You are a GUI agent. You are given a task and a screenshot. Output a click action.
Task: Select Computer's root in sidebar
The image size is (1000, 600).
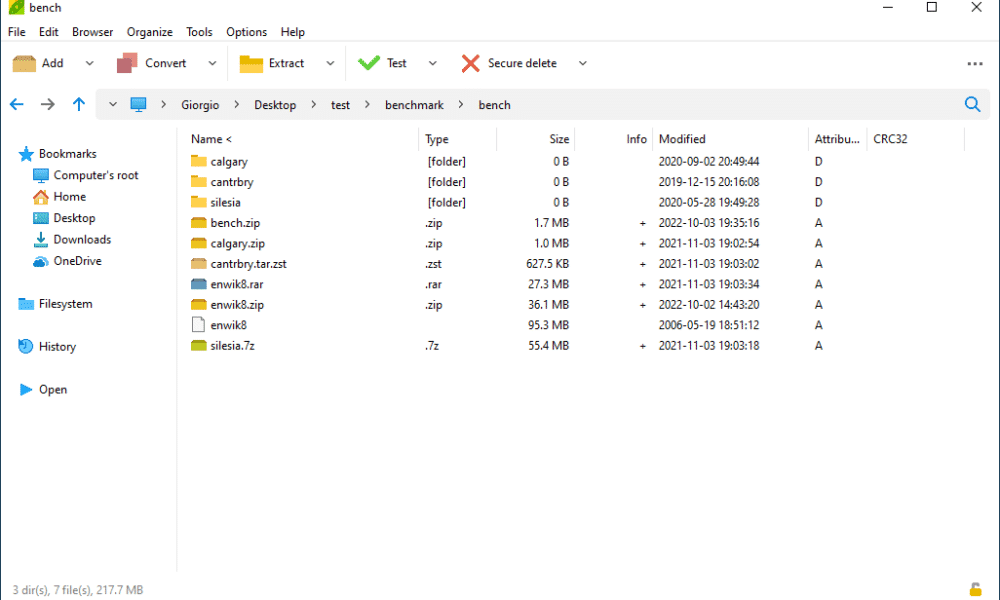96,175
